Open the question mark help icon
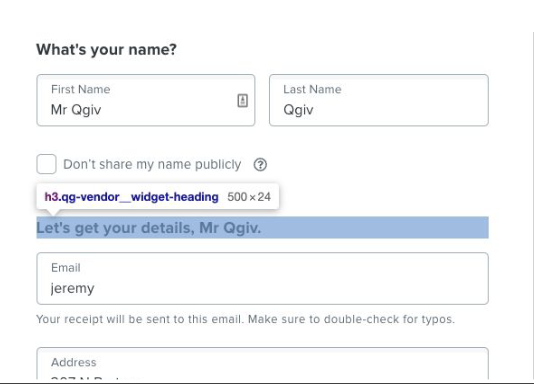This screenshot has height=384, width=534. [x=260, y=165]
